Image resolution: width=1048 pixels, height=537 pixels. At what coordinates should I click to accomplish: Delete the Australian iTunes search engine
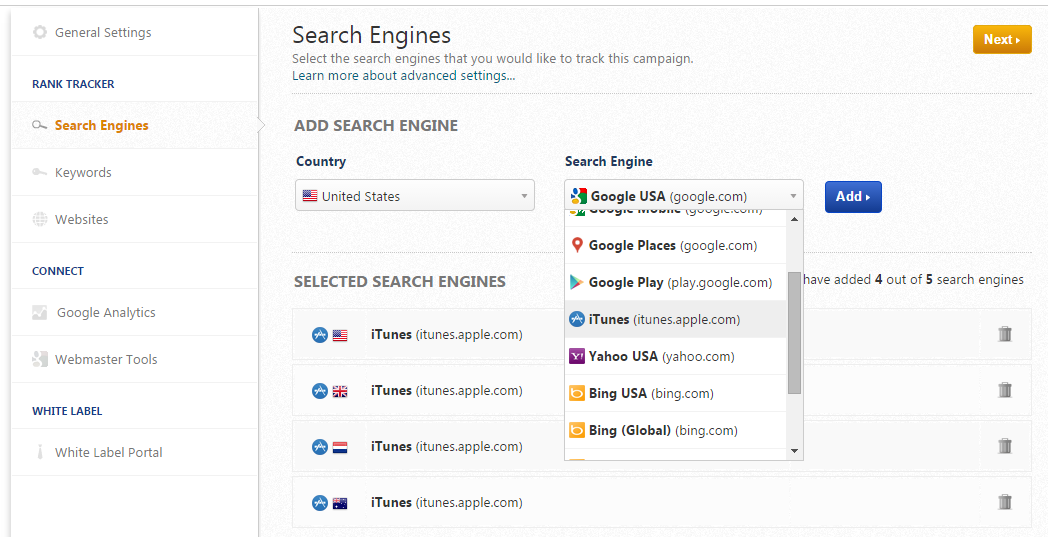click(1005, 502)
